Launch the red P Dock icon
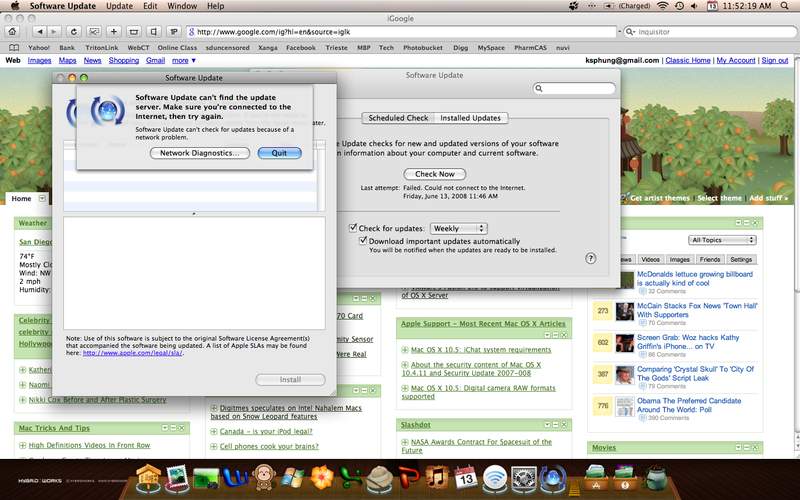800x500 pixels. (408, 478)
